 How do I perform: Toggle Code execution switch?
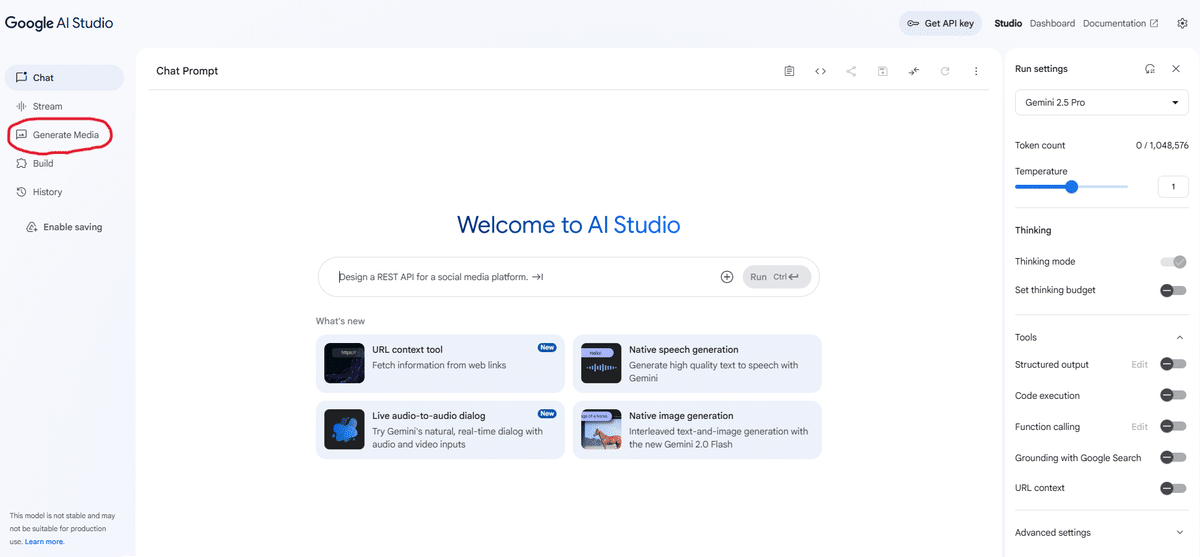(1173, 396)
